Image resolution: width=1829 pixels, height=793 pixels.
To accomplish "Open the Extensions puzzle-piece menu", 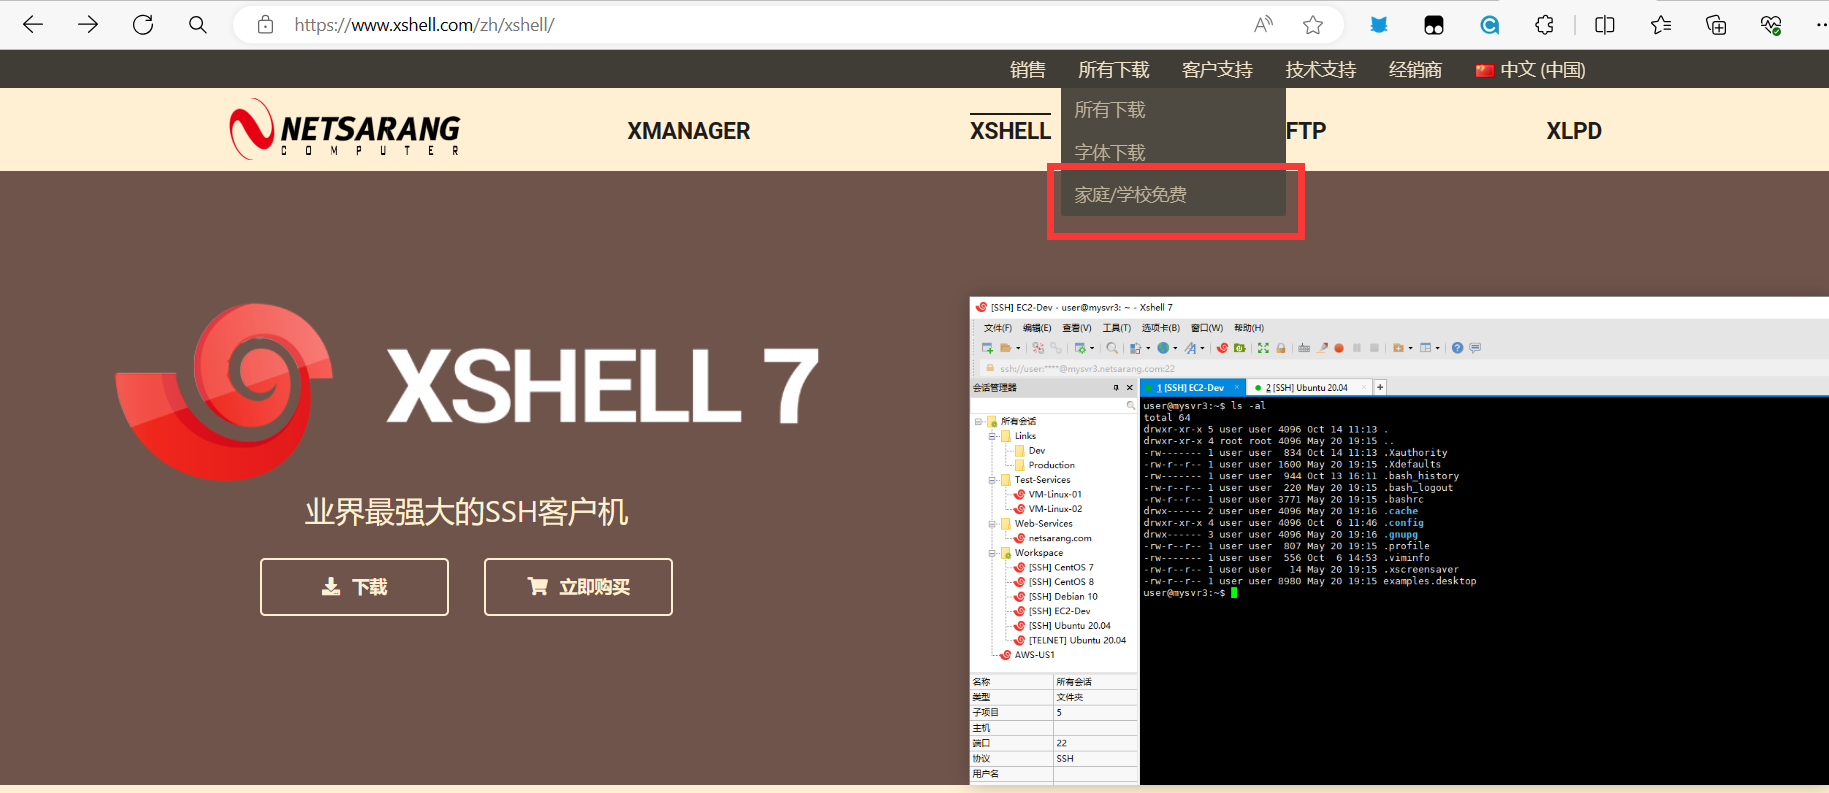I will [x=1545, y=25].
